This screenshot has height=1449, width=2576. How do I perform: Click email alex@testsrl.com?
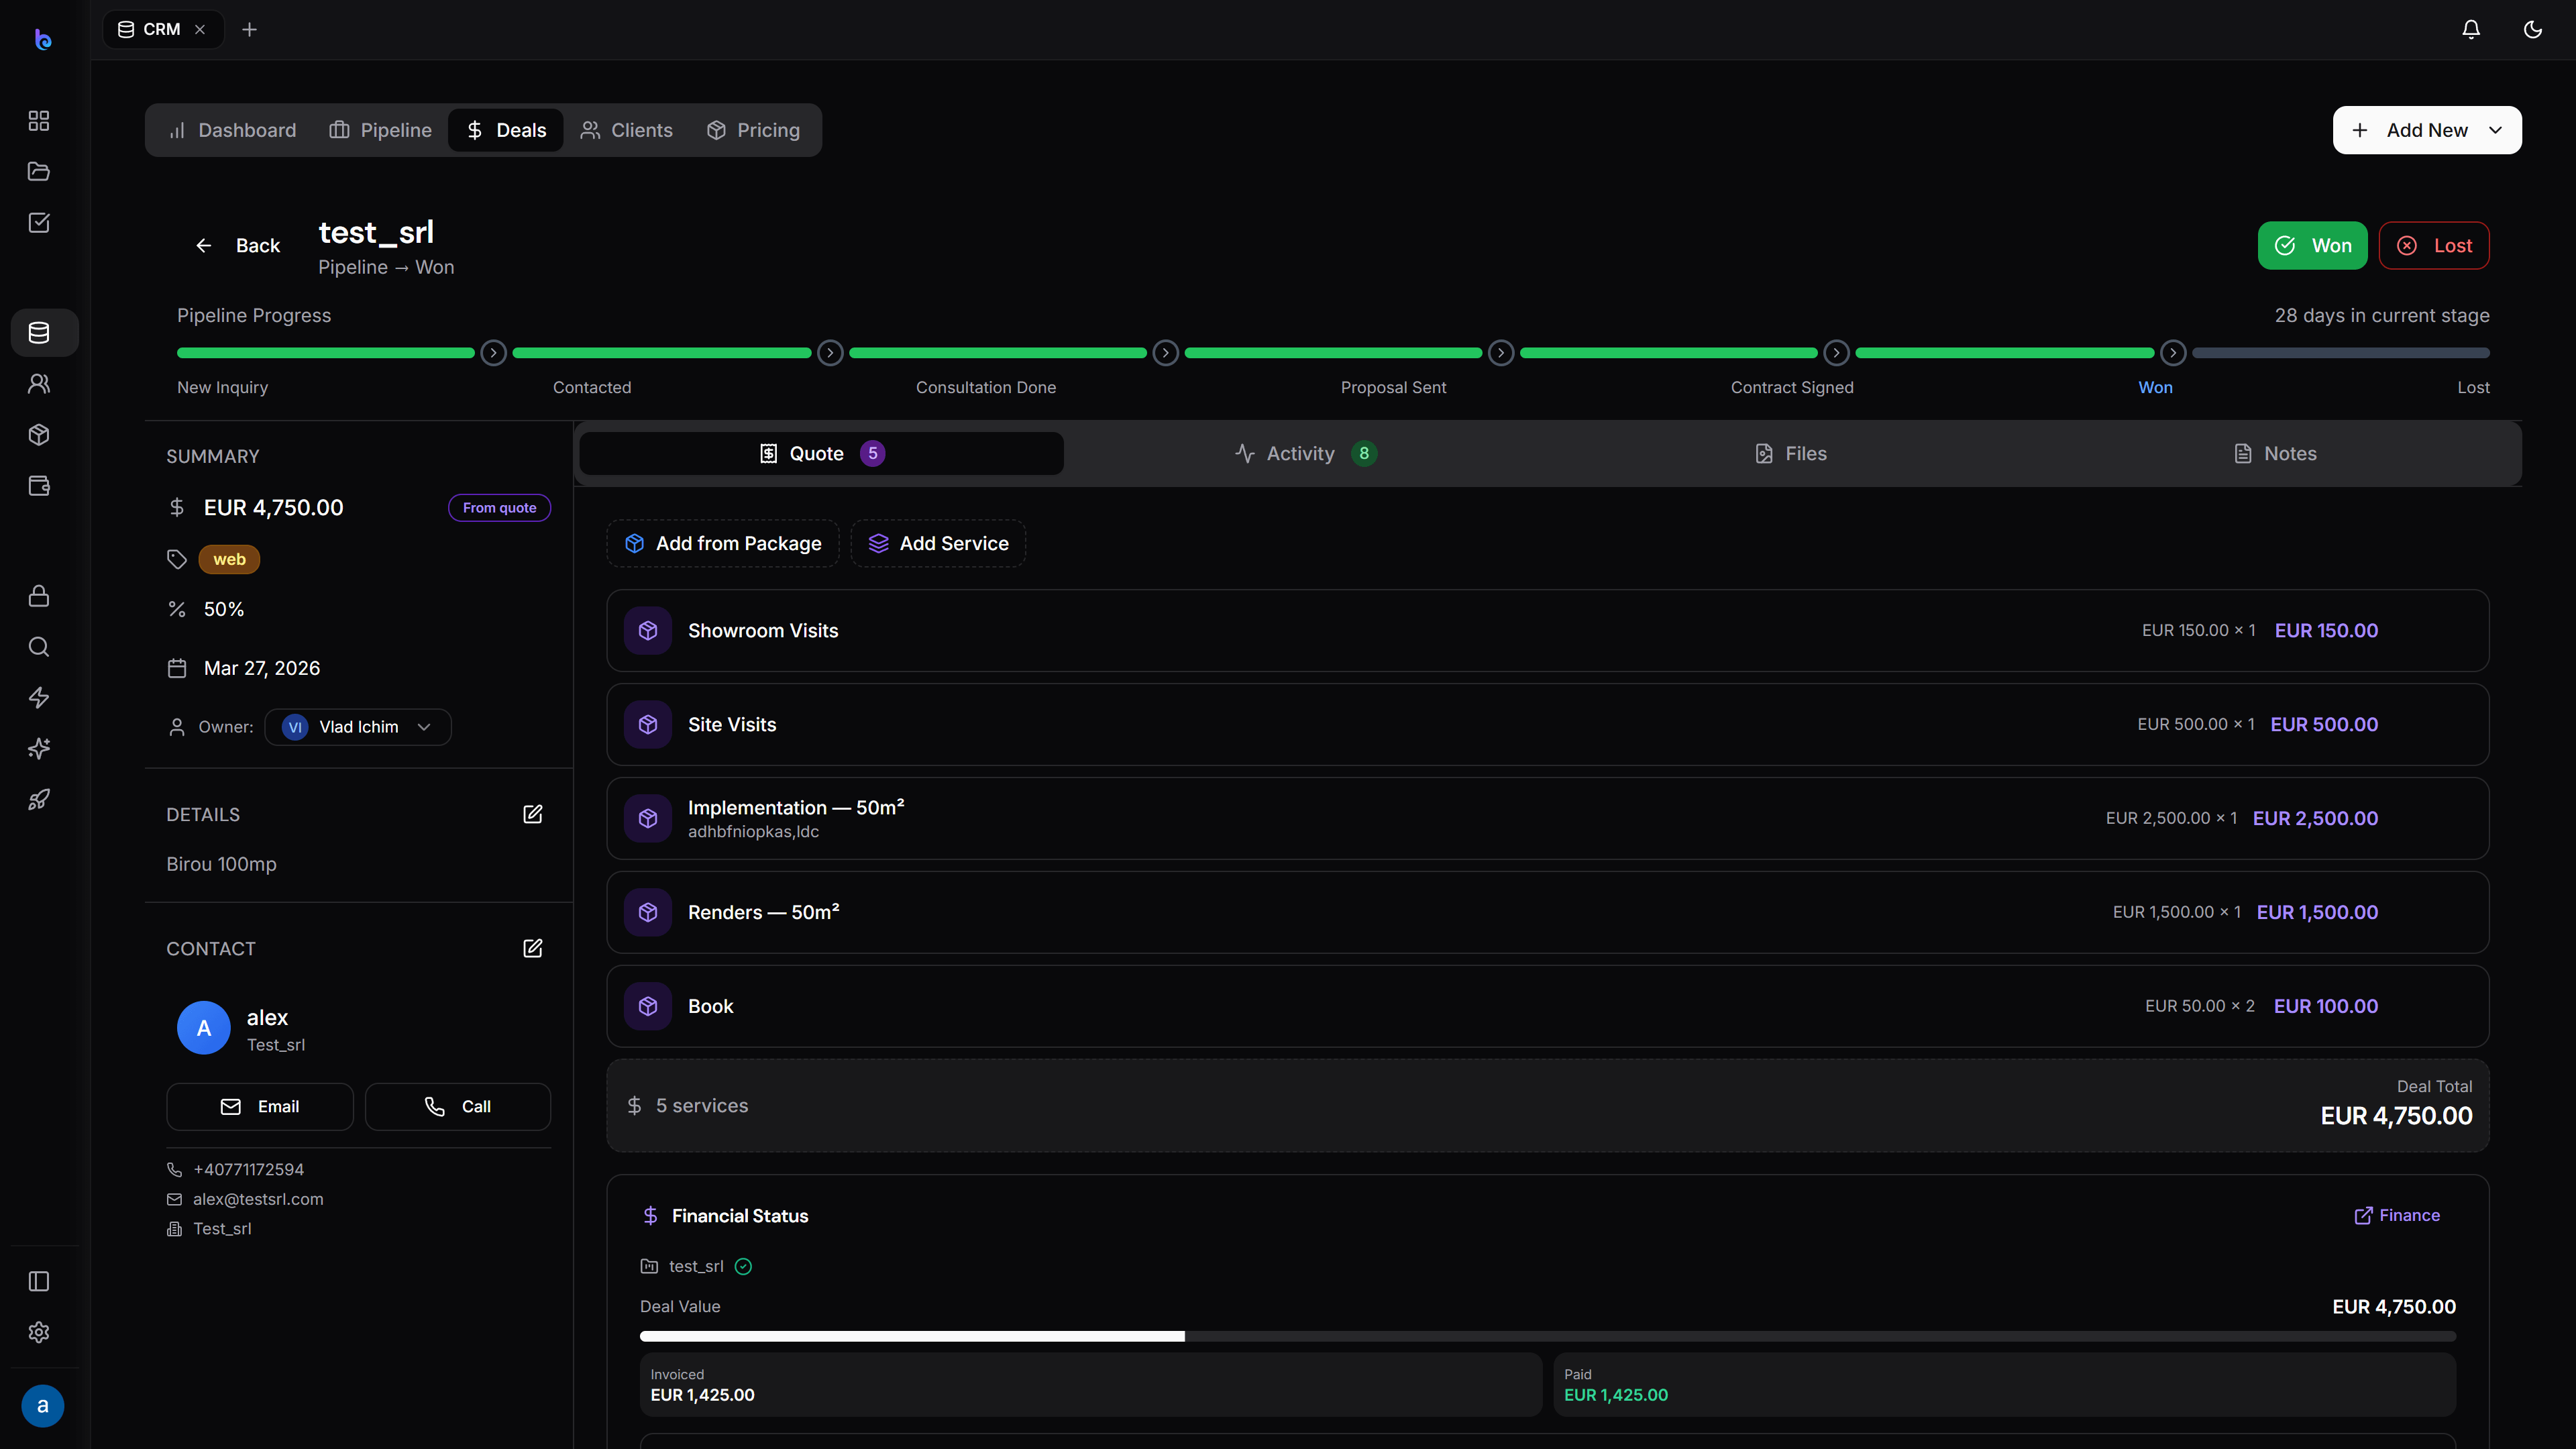point(258,1199)
